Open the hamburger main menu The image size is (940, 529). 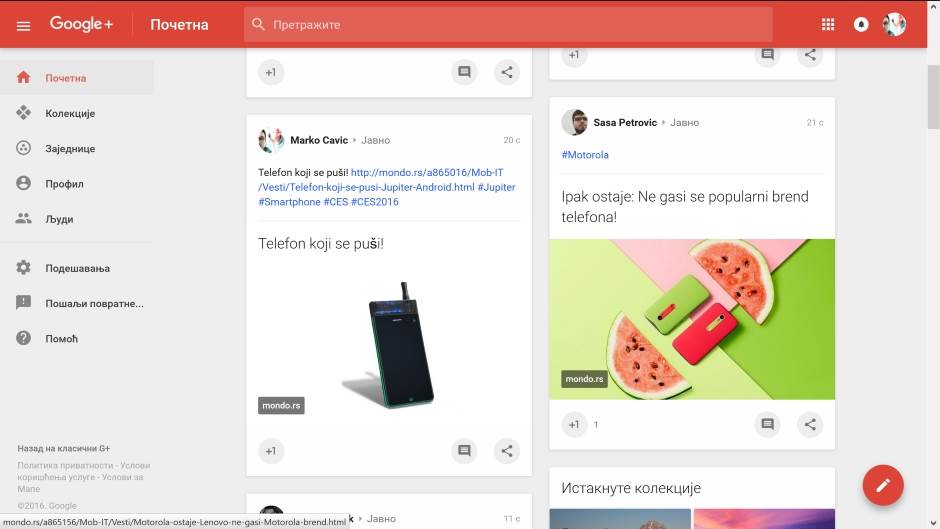23,25
